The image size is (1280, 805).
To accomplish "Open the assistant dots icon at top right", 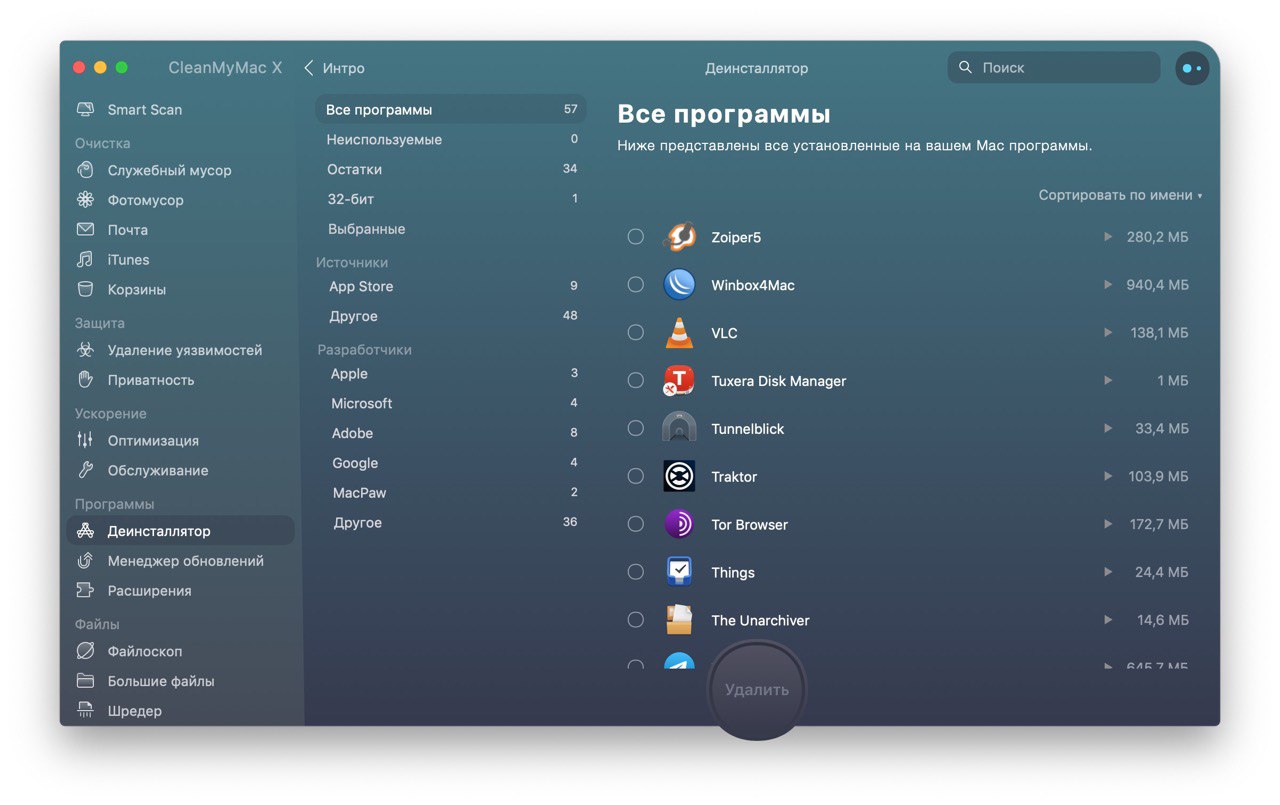I will click(x=1192, y=69).
